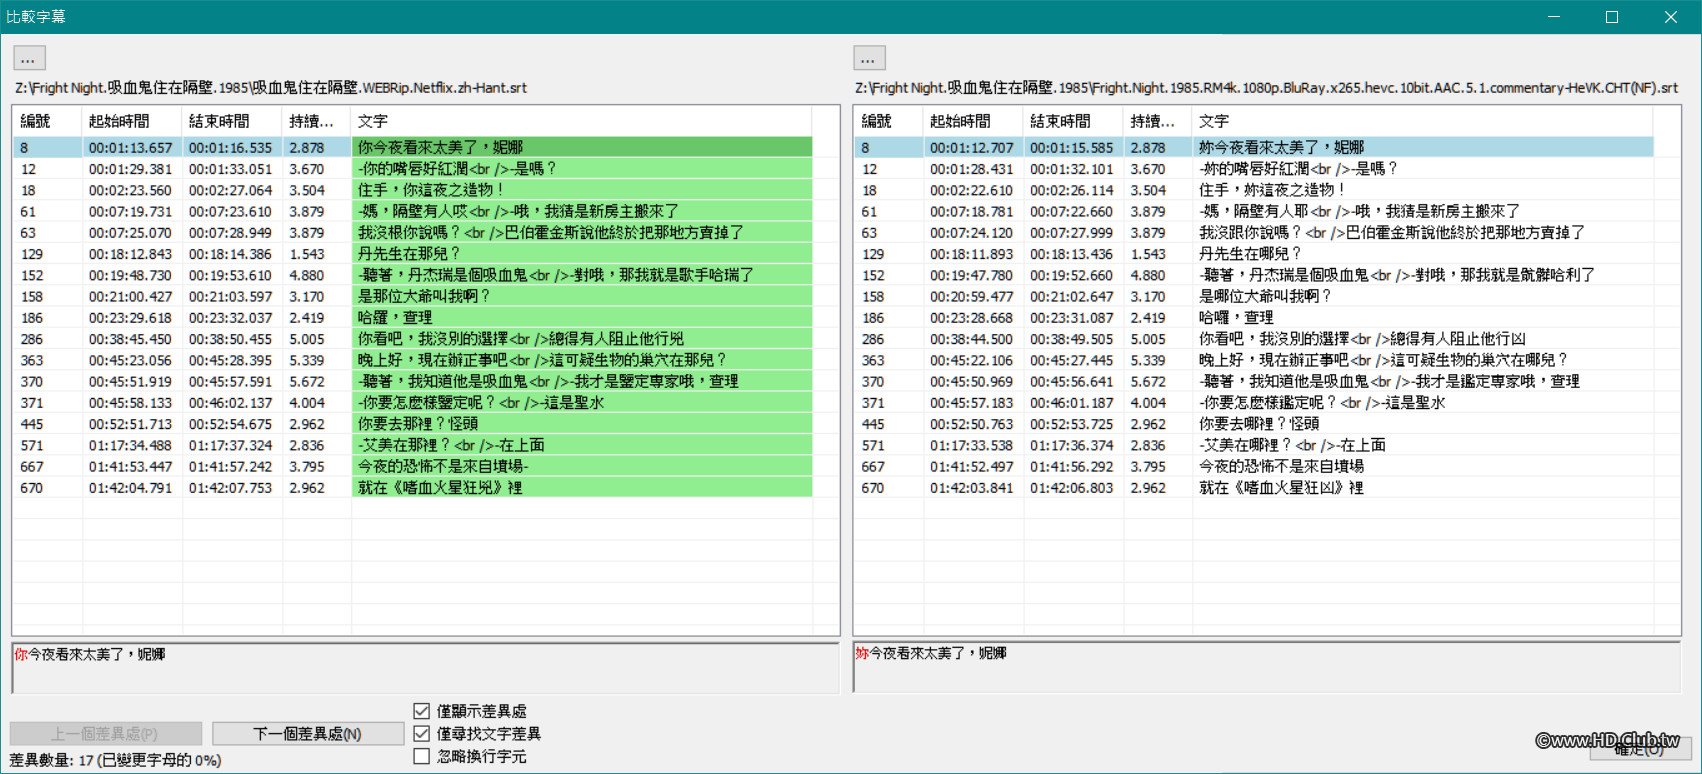
Task: Select start time 00:02:22.610
Action: tap(972, 190)
